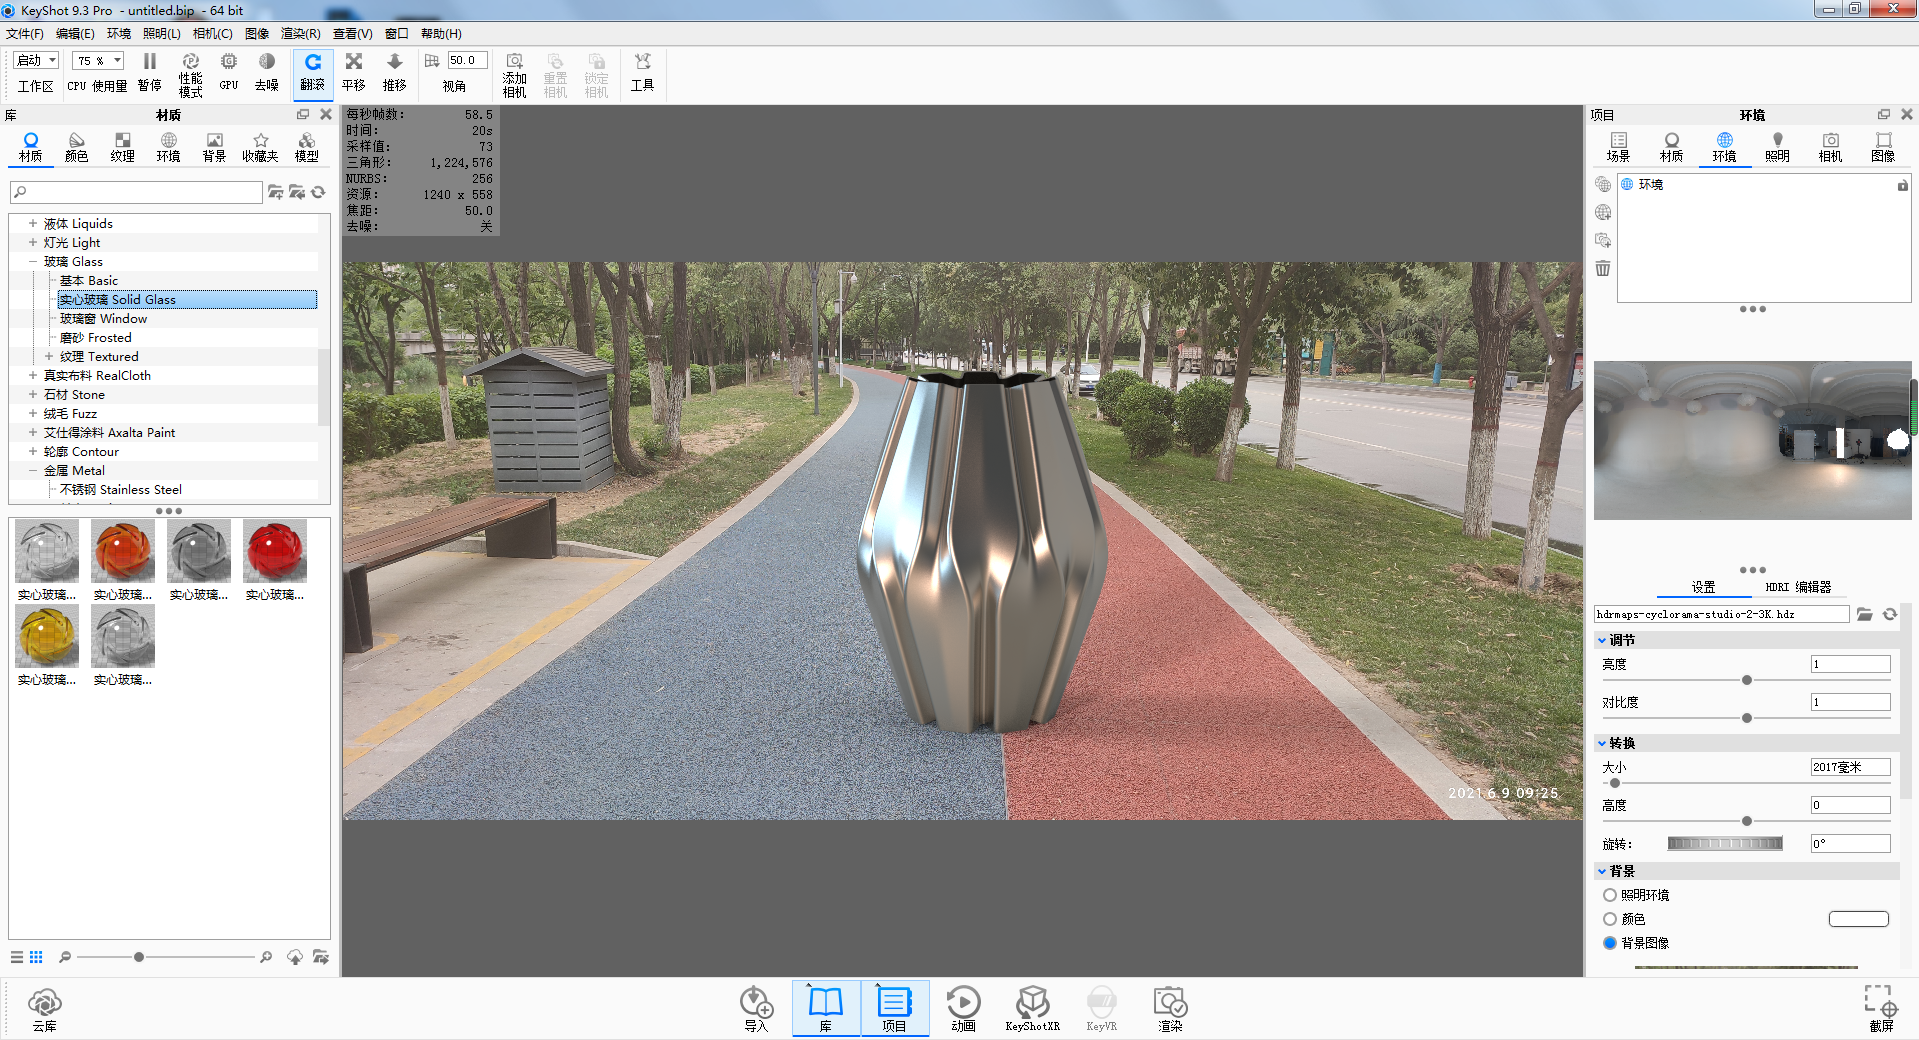Browse HDRI file with folder icon

pos(1864,614)
